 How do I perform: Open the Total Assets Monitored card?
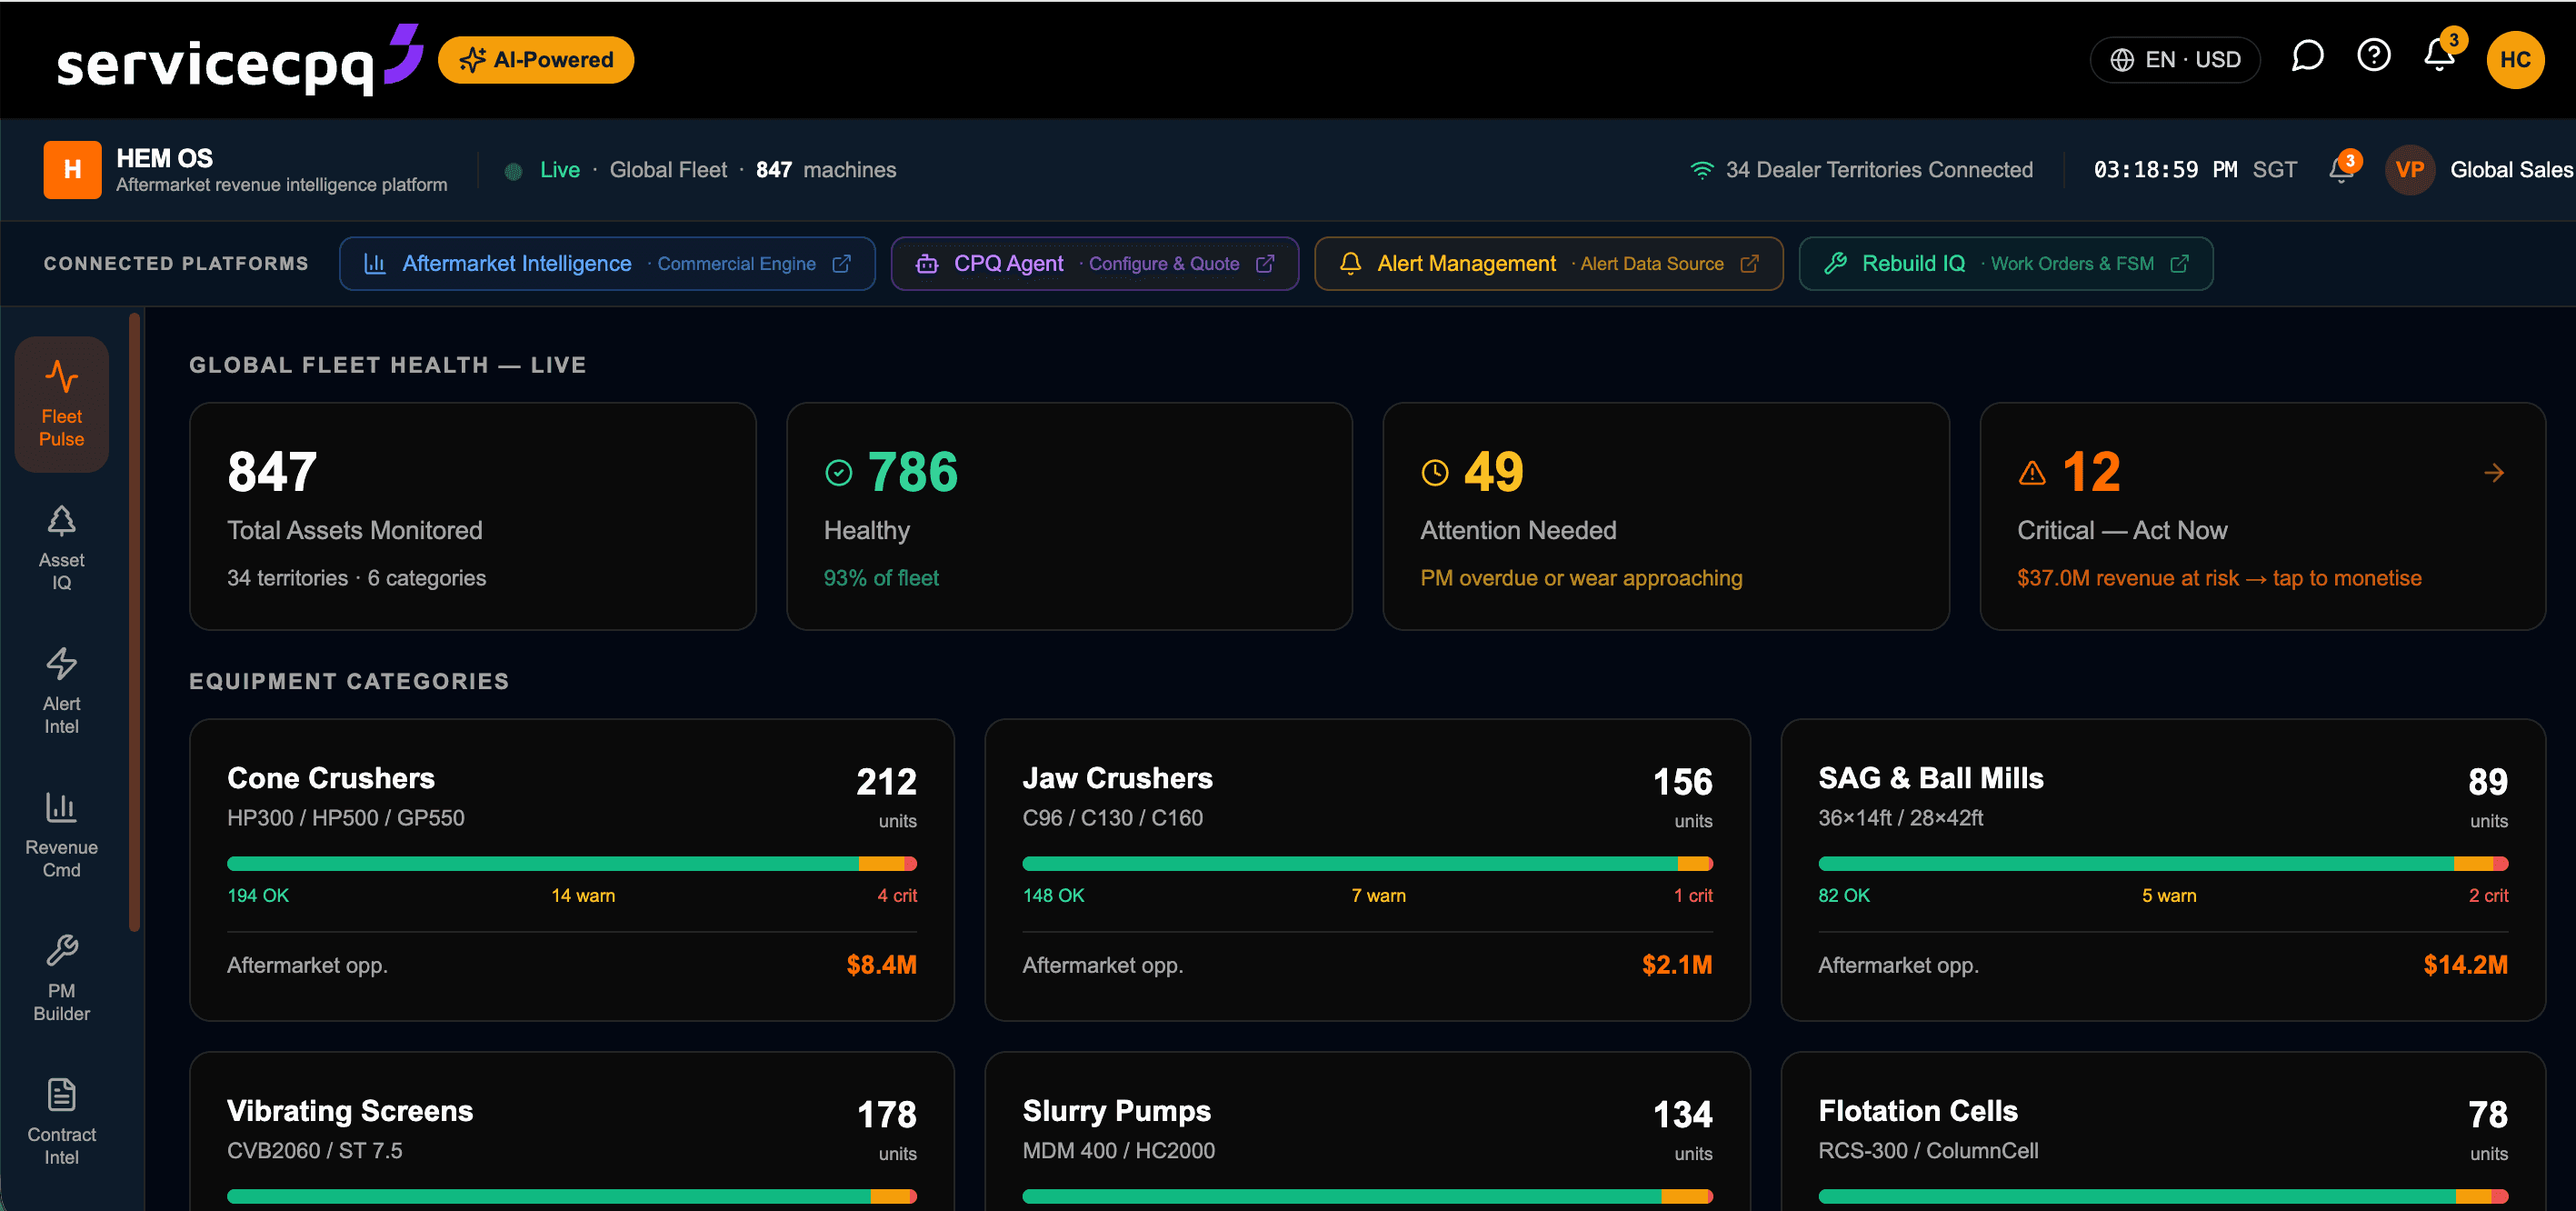472,516
